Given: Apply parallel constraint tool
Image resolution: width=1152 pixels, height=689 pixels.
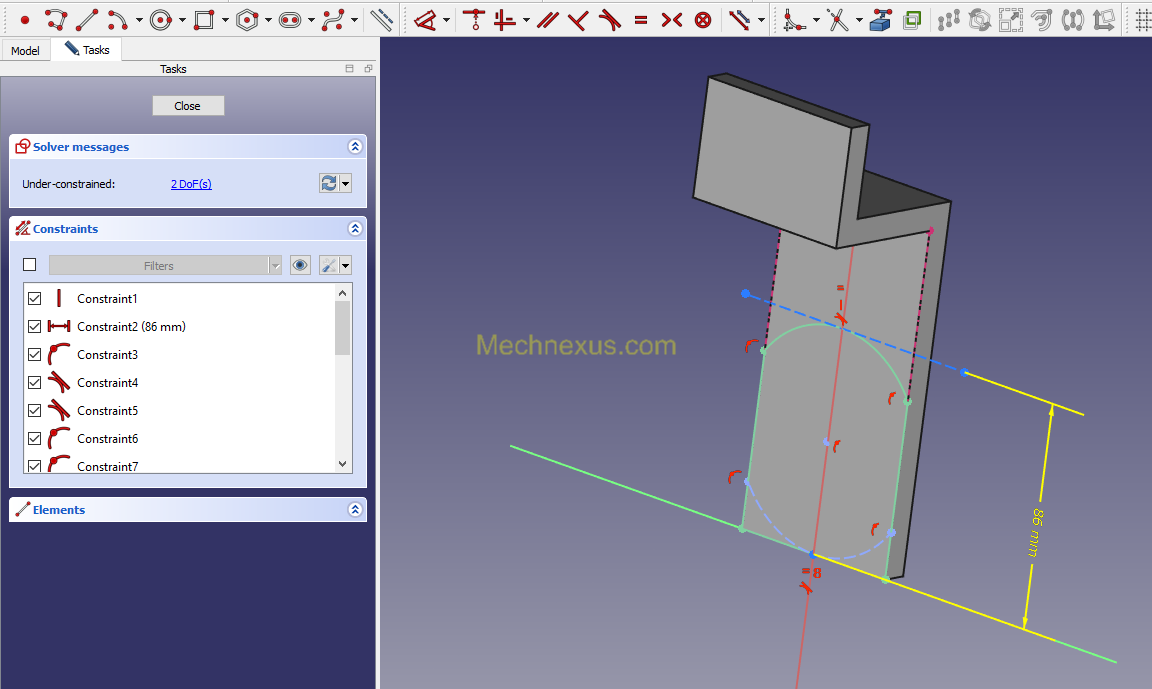Looking at the screenshot, I should point(547,19).
